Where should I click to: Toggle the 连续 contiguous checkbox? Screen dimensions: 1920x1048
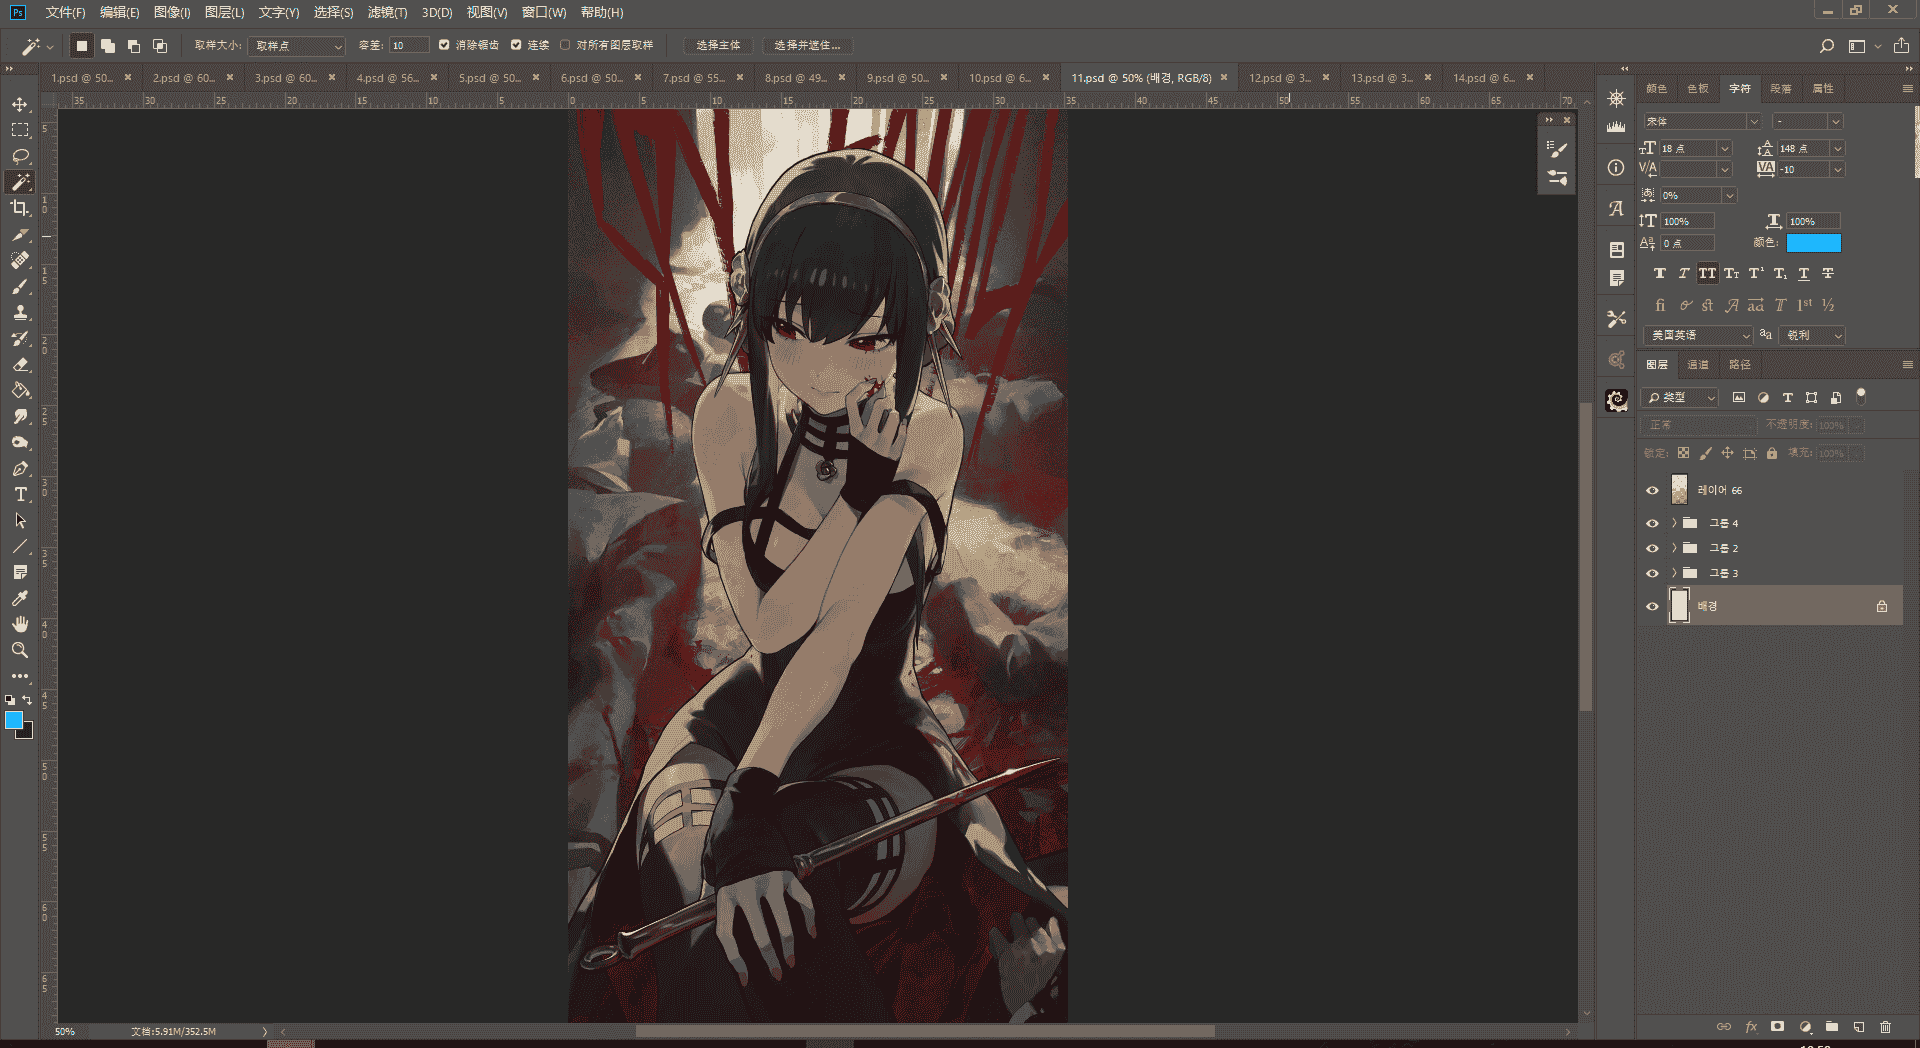pos(516,45)
